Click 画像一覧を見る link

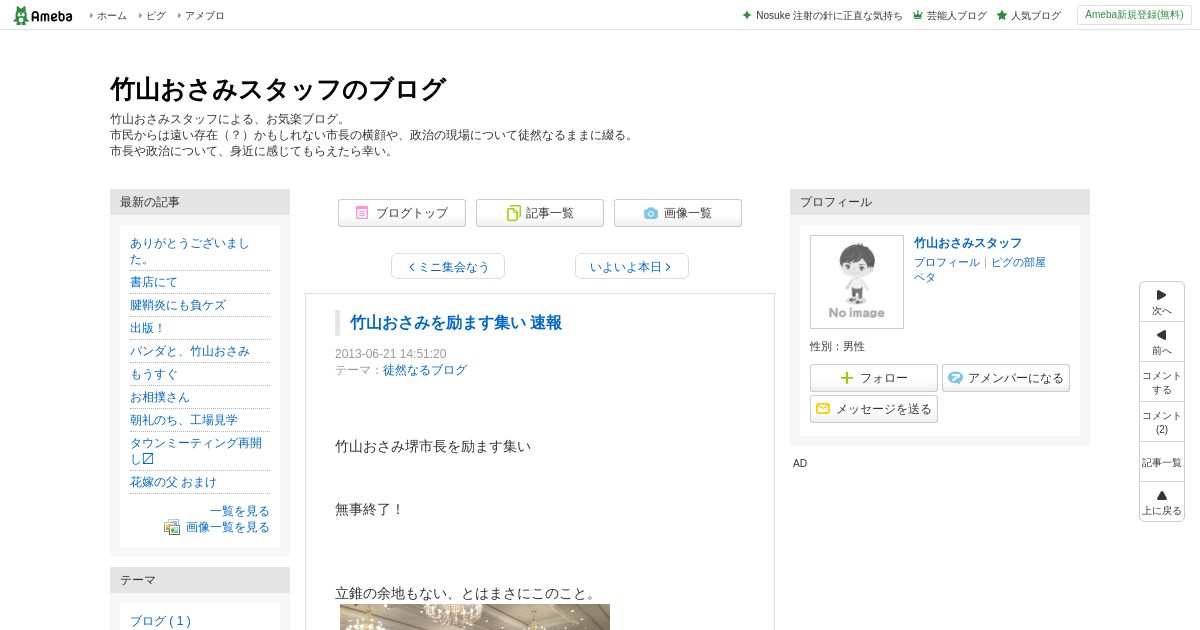[228, 527]
